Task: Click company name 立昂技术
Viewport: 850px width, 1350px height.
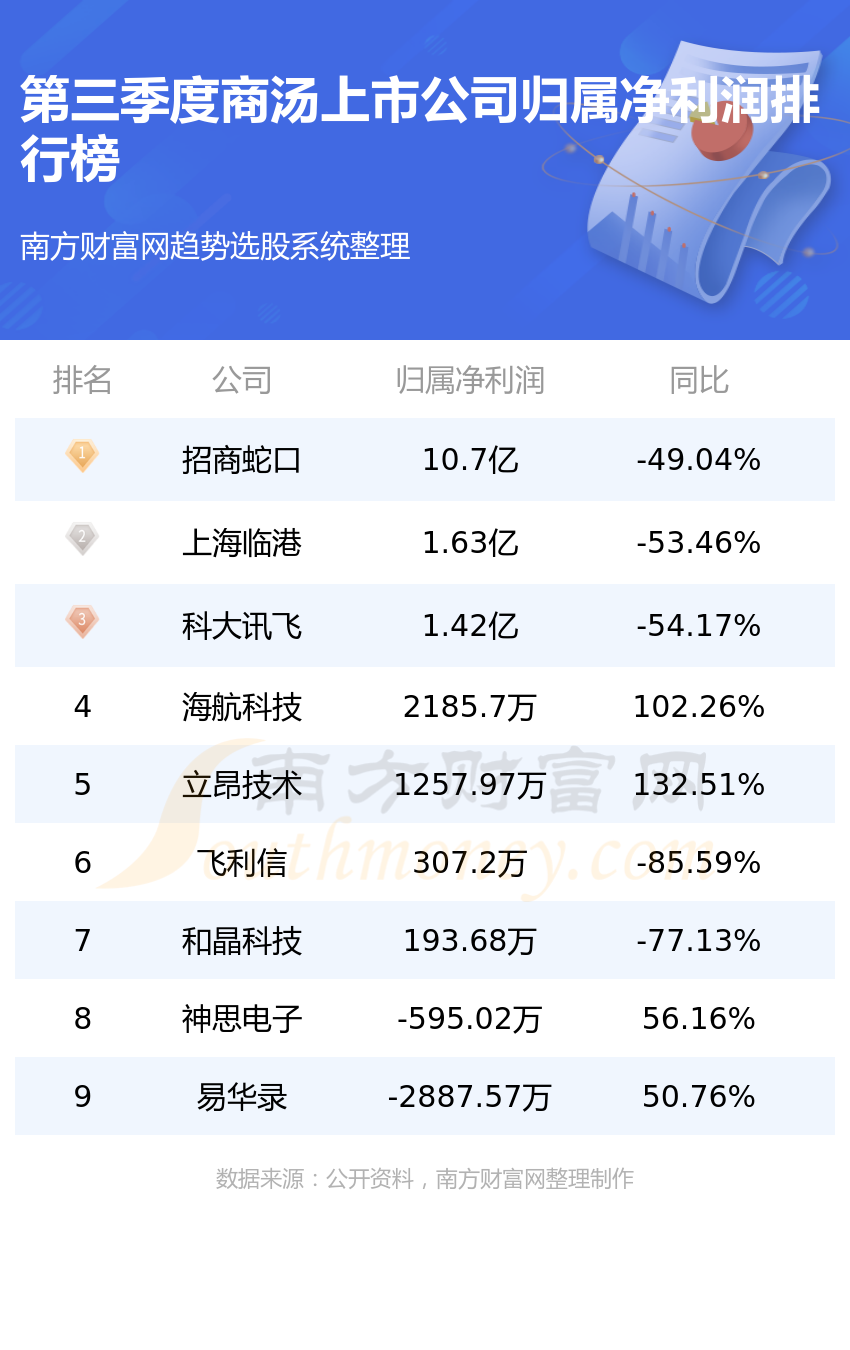Action: [x=242, y=785]
